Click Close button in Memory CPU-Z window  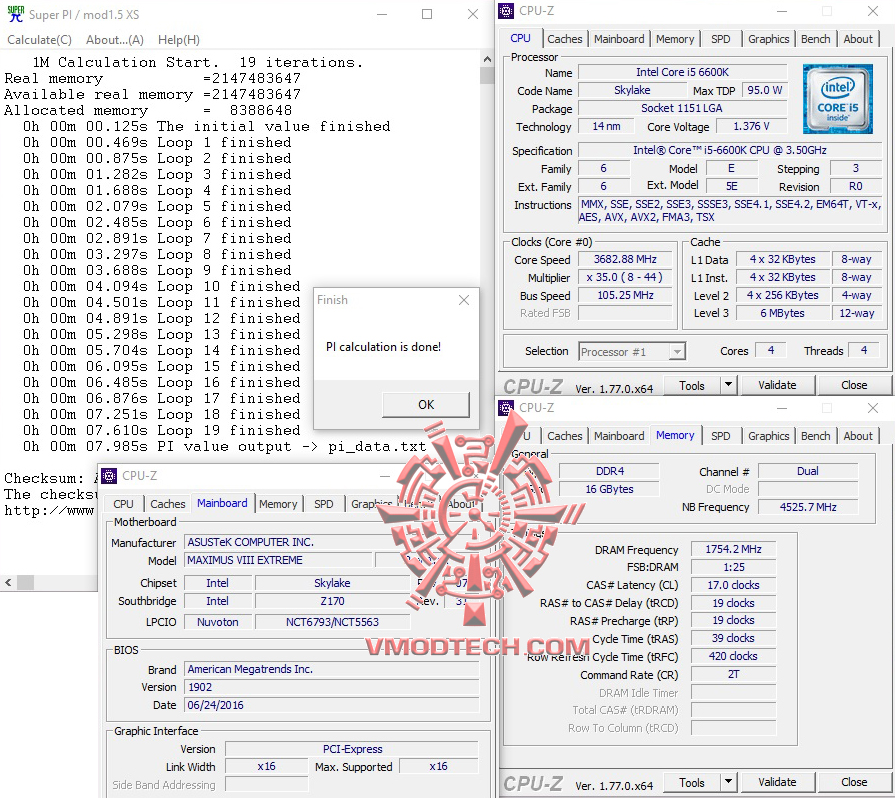854,782
